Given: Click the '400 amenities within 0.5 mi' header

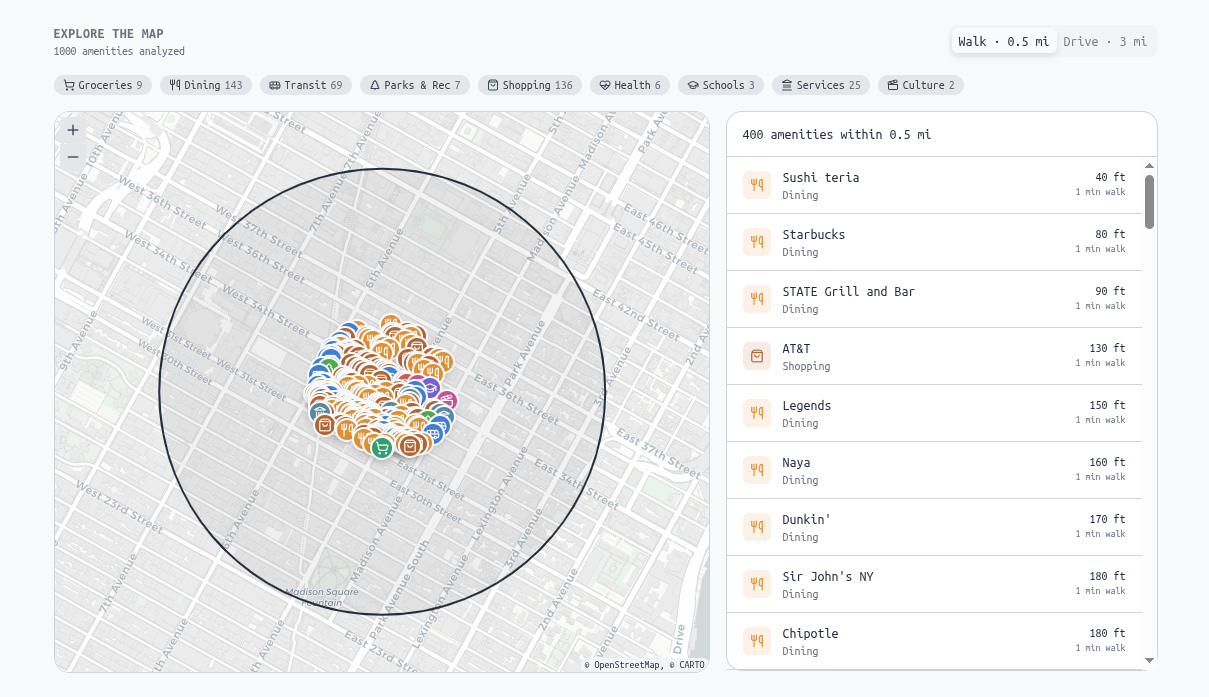Looking at the screenshot, I should 836,134.
